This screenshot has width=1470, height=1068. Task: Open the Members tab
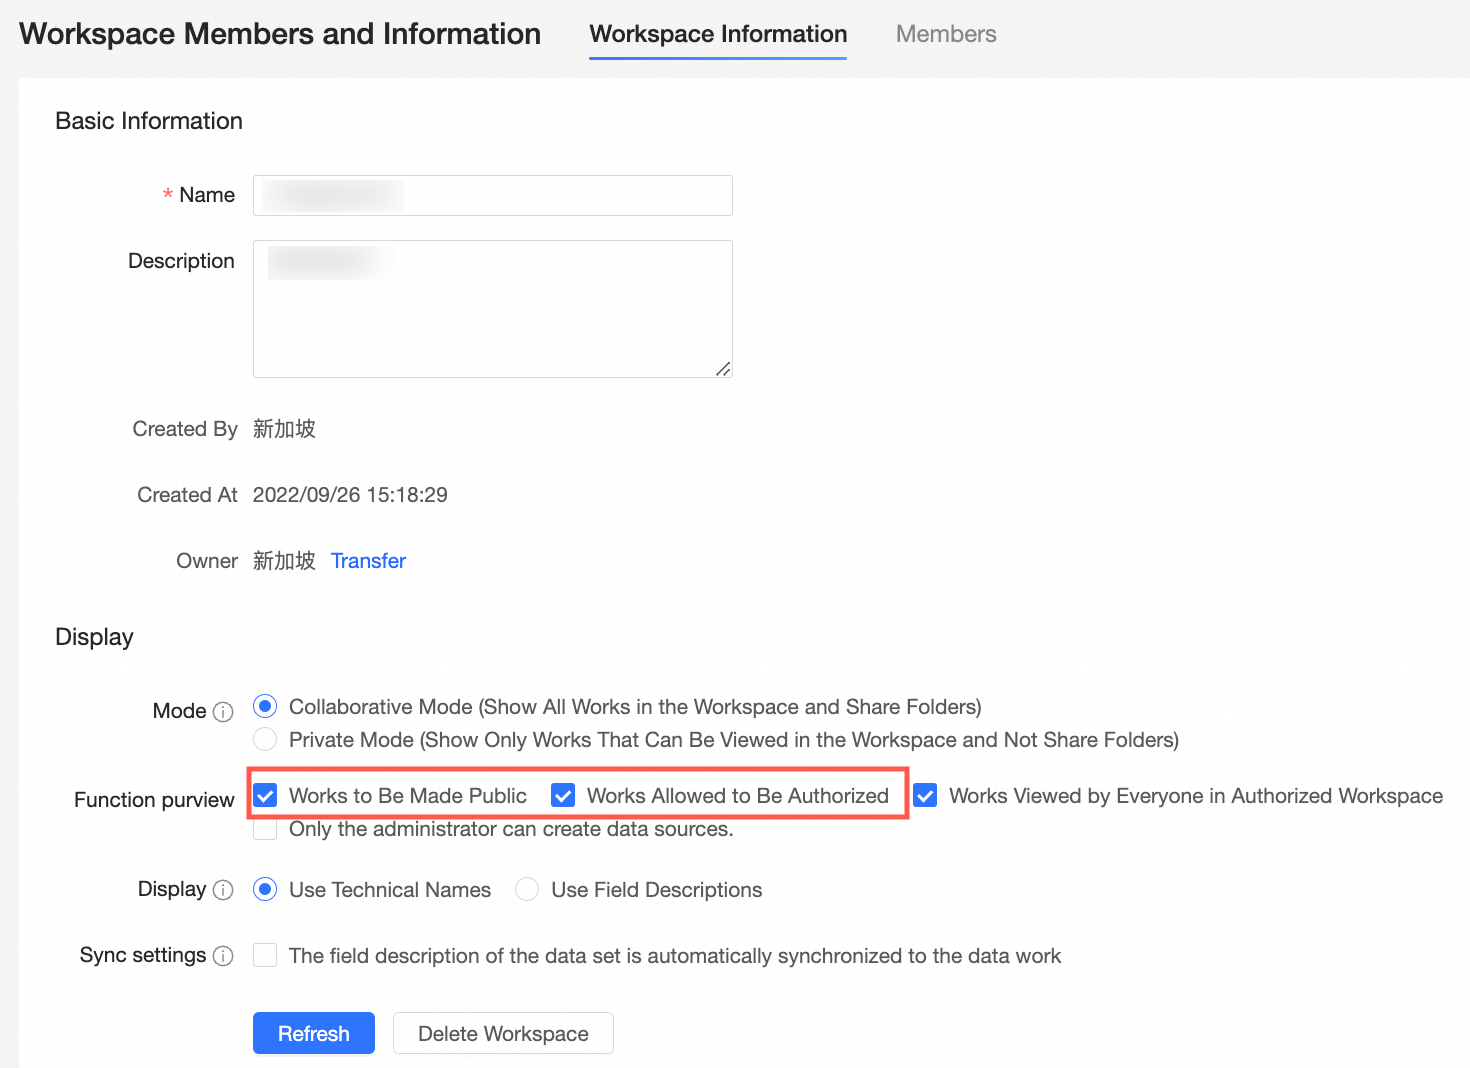946,34
